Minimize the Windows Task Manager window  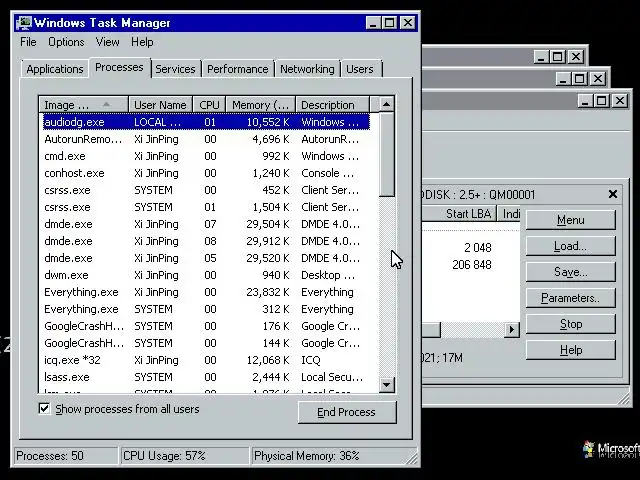[373, 22]
